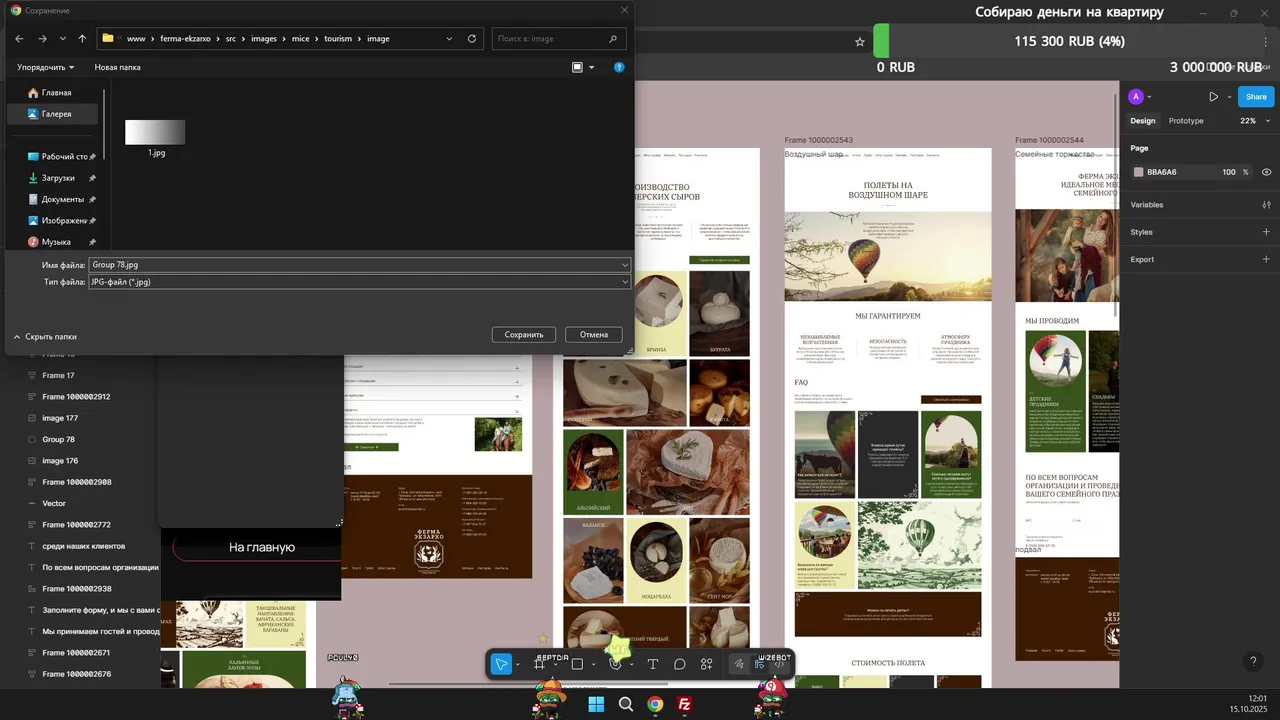Open the user avatar A menu
Viewport: 1280px width, 720px height.
click(1135, 97)
